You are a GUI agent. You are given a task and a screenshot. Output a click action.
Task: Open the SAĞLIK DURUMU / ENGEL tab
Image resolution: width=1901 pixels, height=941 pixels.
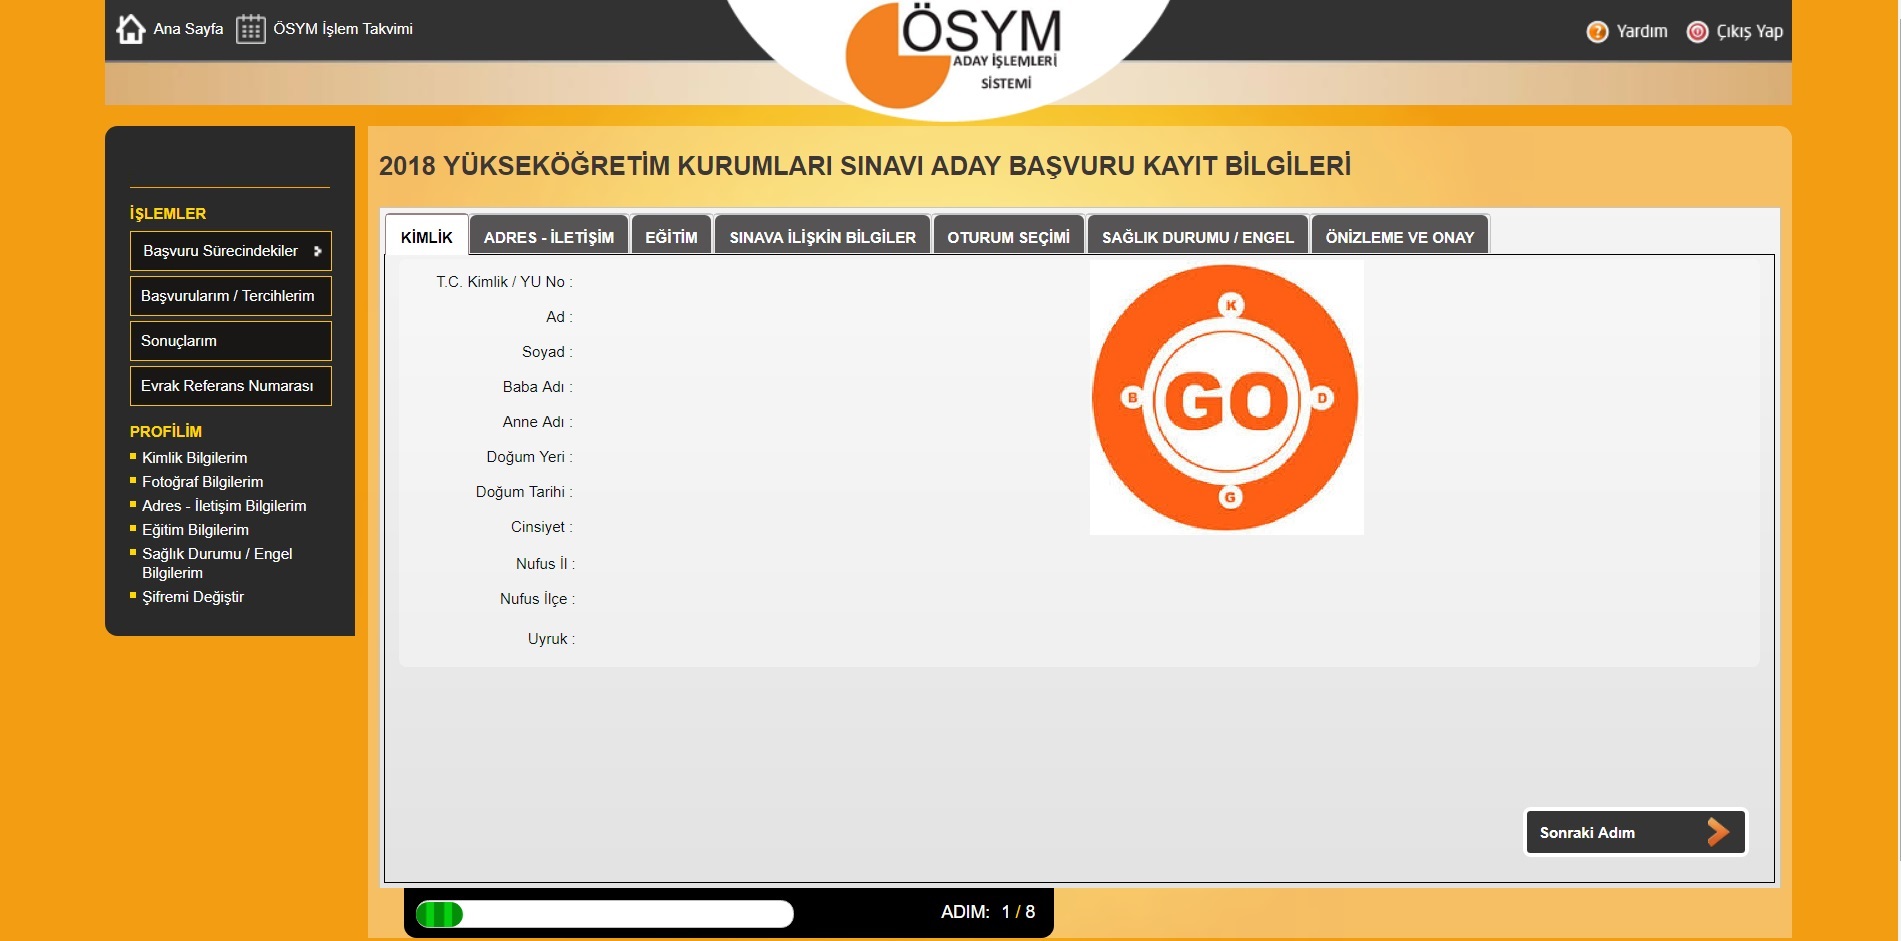pyautogui.click(x=1198, y=236)
